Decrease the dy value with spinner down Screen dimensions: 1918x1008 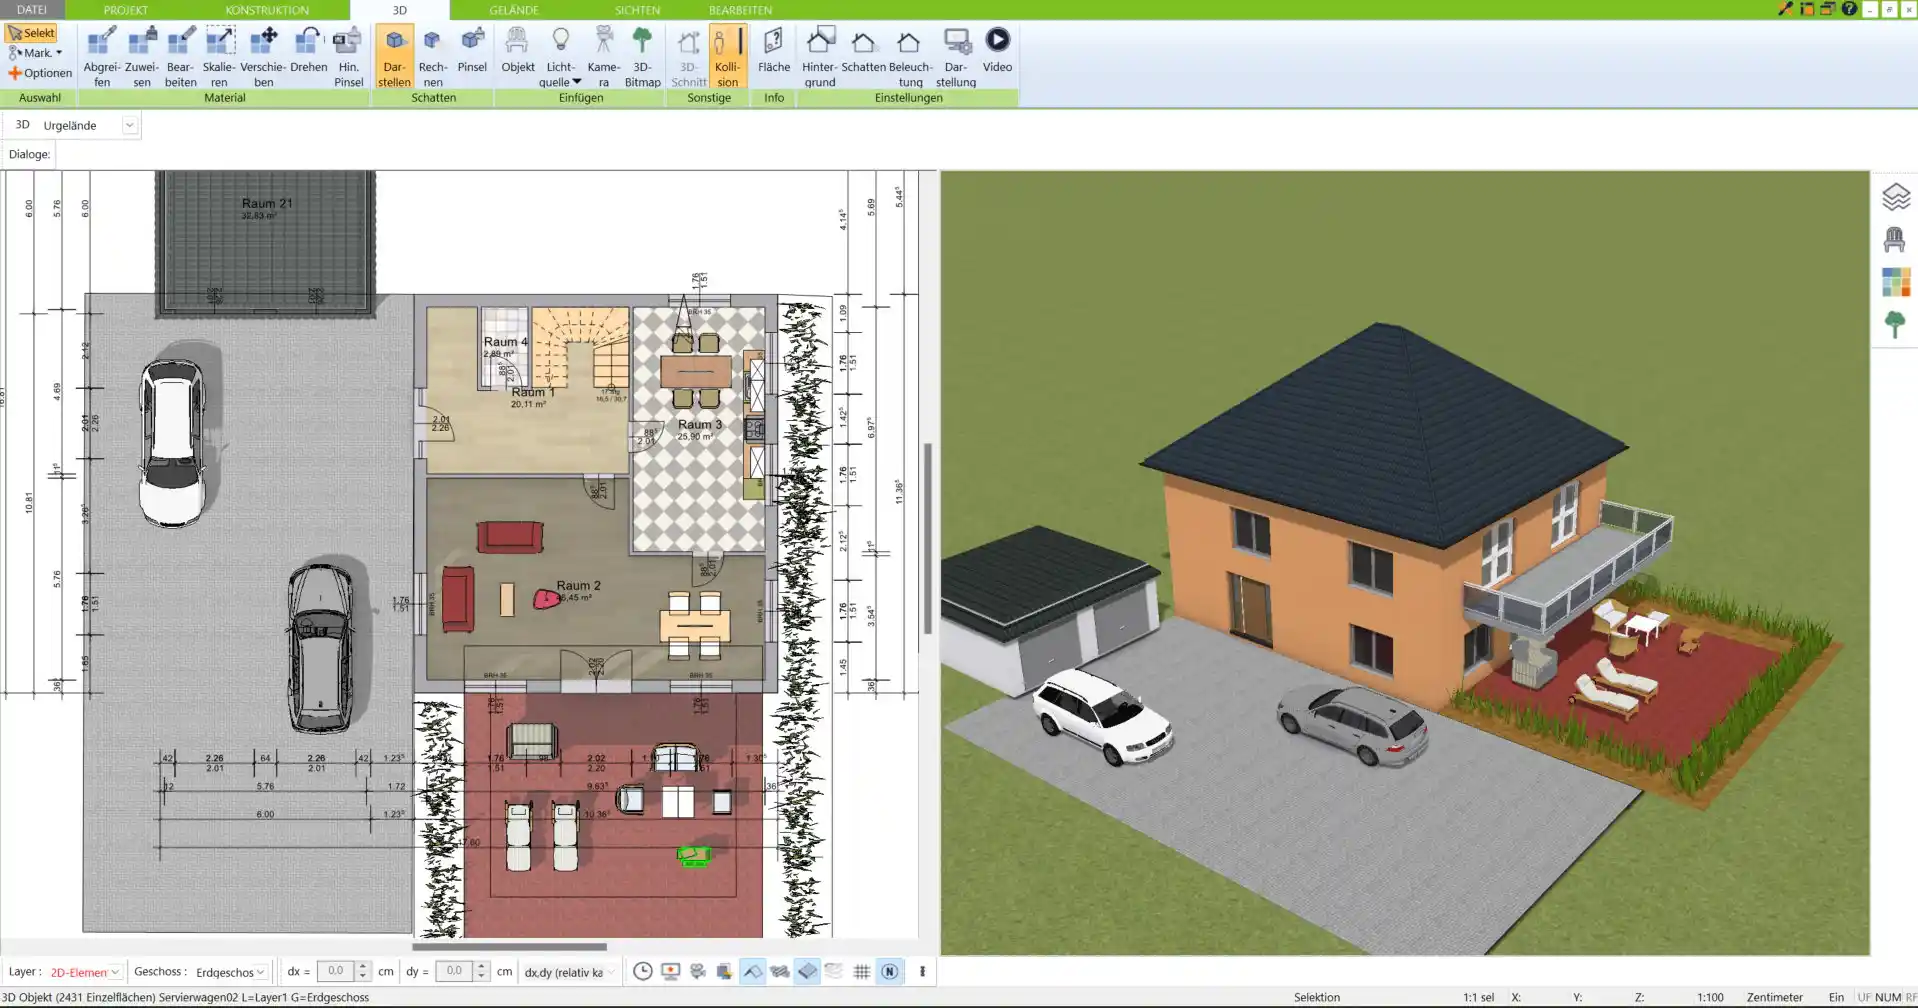481,977
